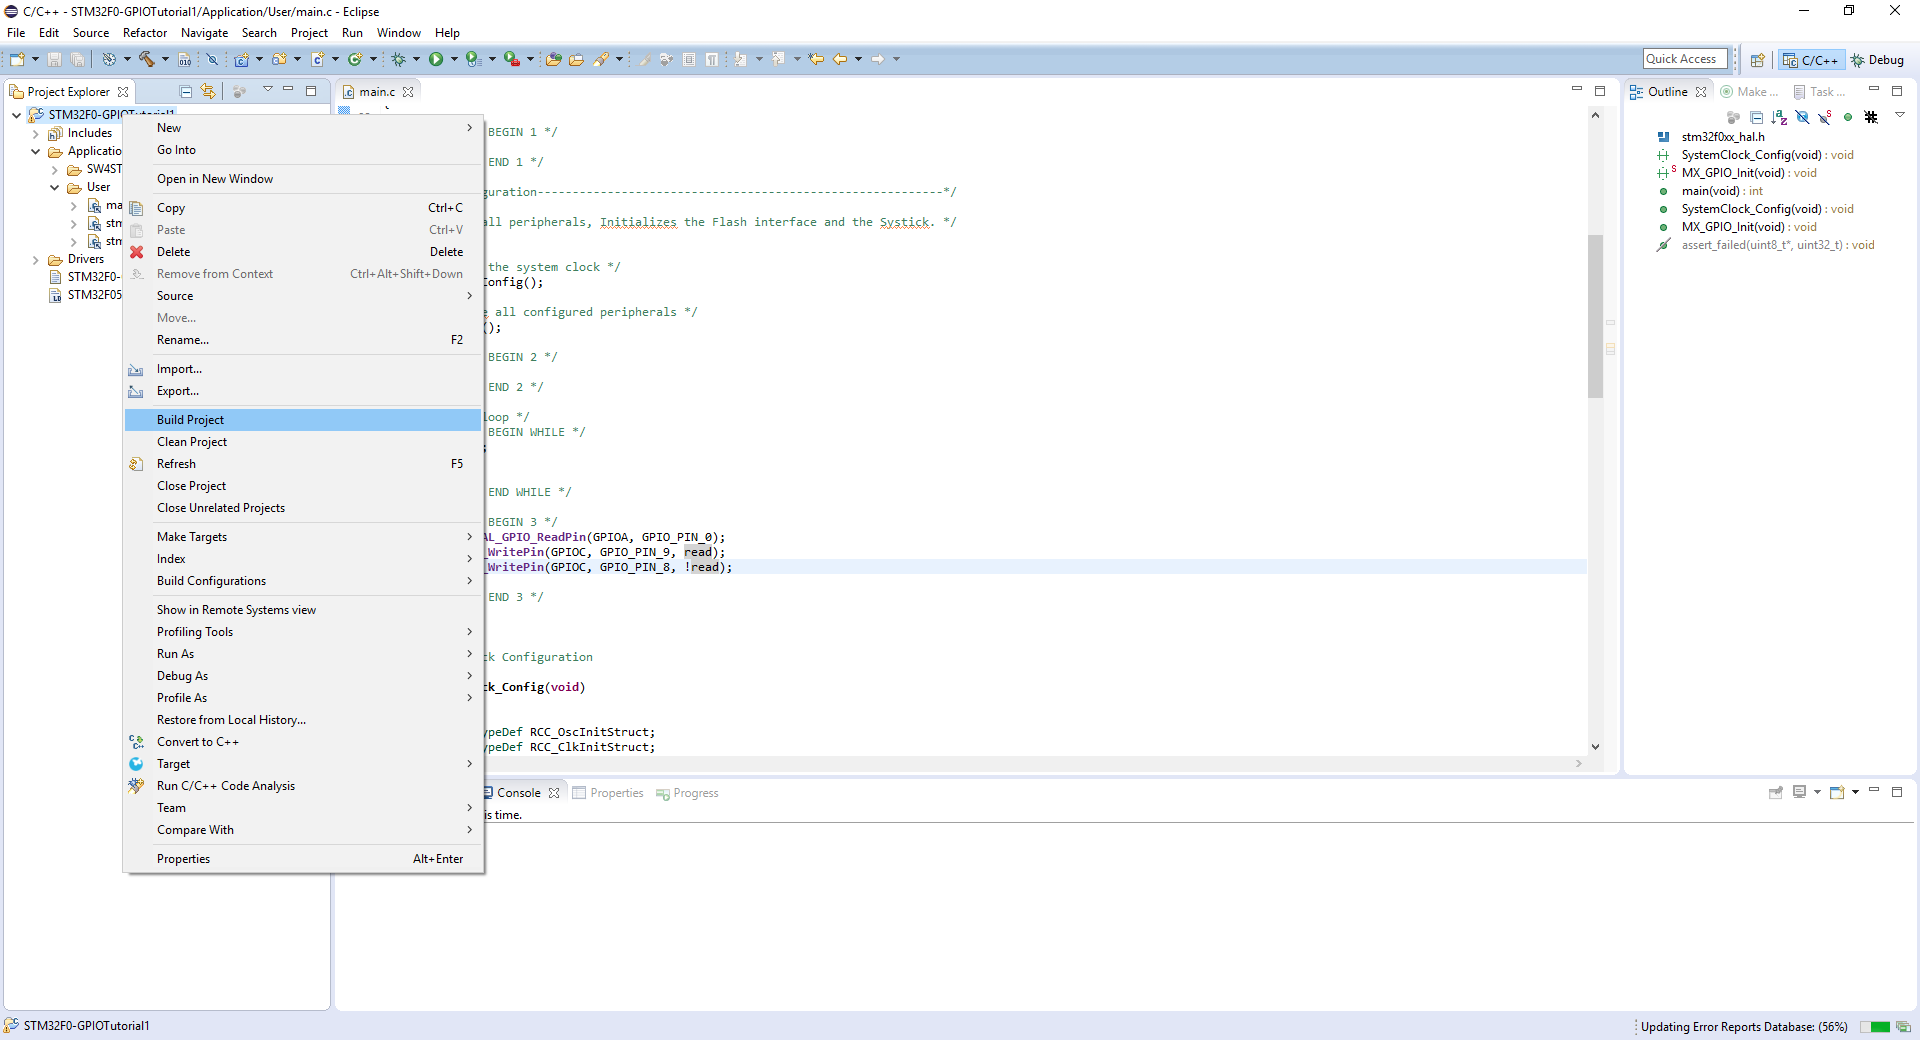This screenshot has height=1040, width=1920.
Task: Click Collapse All icon in Outline view
Action: (x=1756, y=118)
